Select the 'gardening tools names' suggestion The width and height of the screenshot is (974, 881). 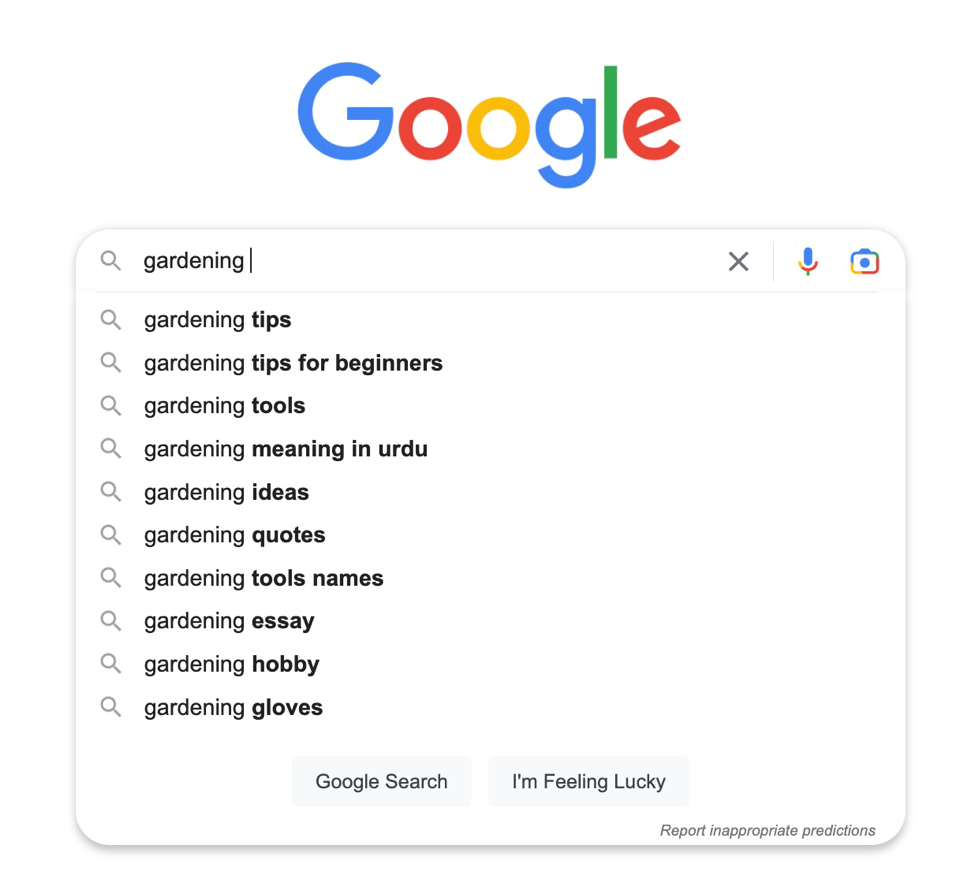[x=265, y=578]
